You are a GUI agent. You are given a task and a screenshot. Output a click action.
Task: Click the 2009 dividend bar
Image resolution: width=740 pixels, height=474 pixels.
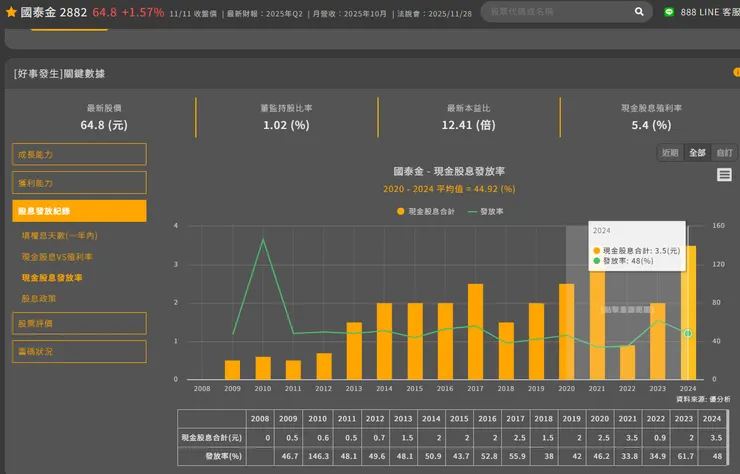tap(232, 370)
